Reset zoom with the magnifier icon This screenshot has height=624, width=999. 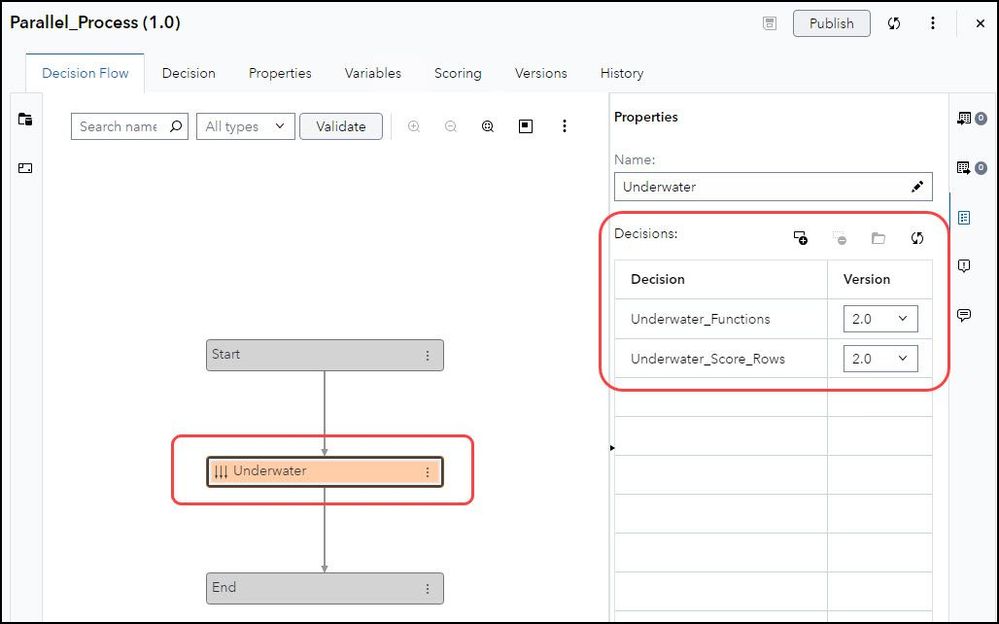[x=488, y=126]
